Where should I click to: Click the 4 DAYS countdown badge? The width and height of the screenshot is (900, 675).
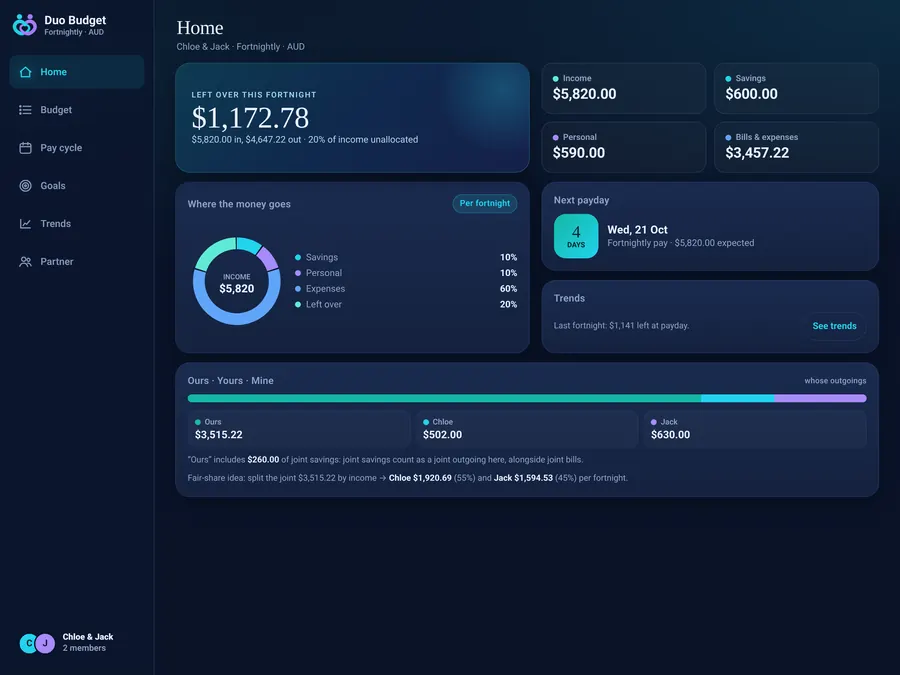click(x=576, y=236)
